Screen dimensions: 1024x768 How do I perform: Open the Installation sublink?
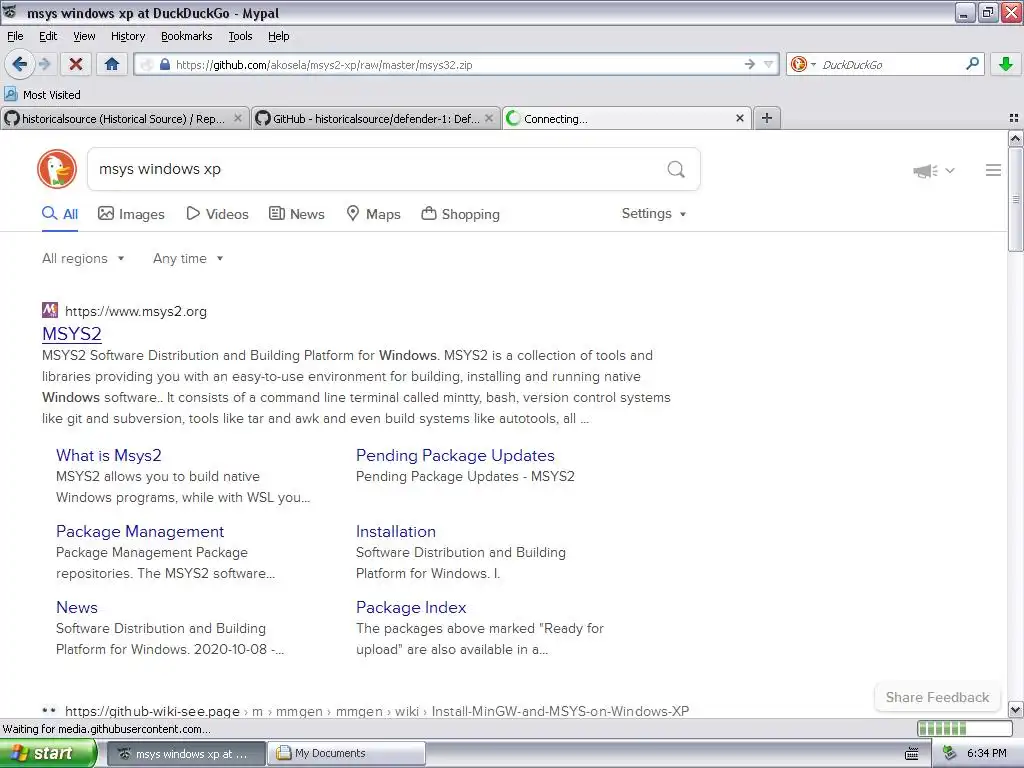tap(396, 532)
